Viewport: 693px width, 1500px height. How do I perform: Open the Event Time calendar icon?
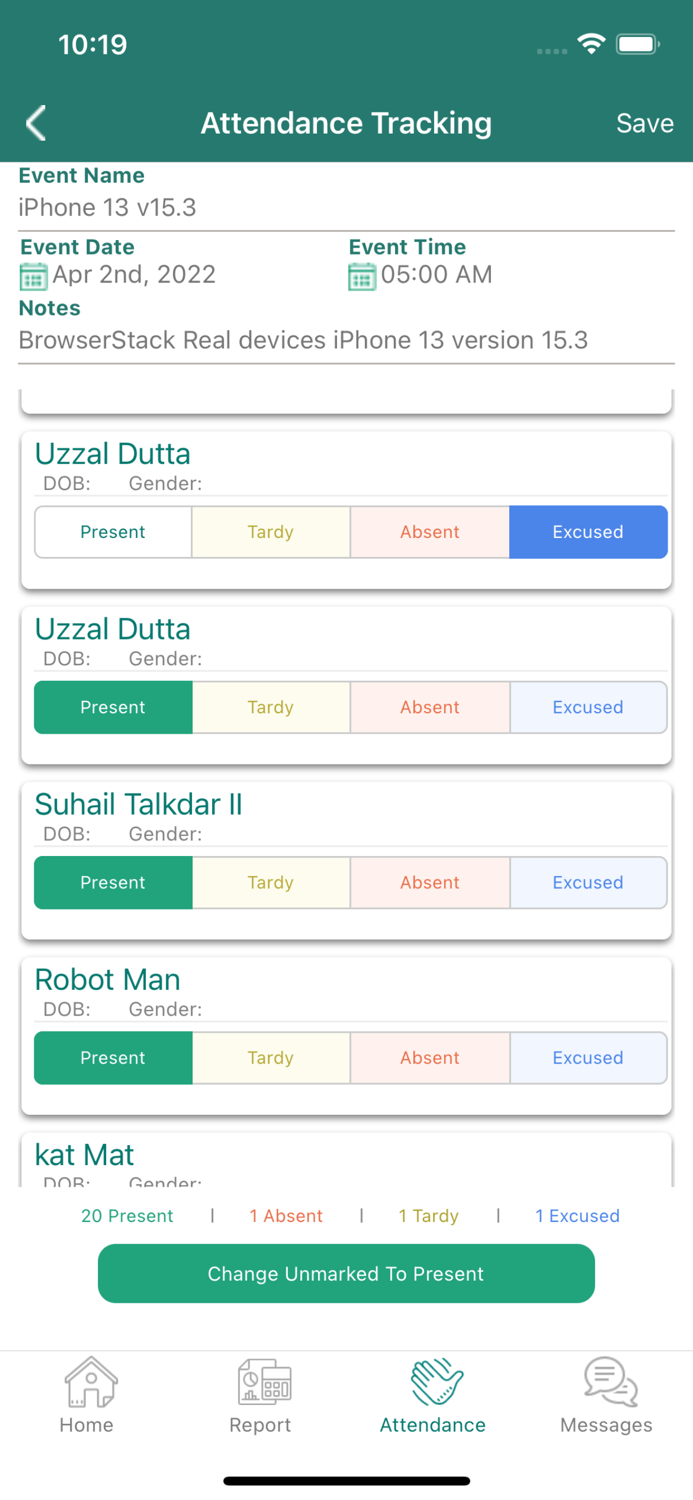[x=361, y=276]
